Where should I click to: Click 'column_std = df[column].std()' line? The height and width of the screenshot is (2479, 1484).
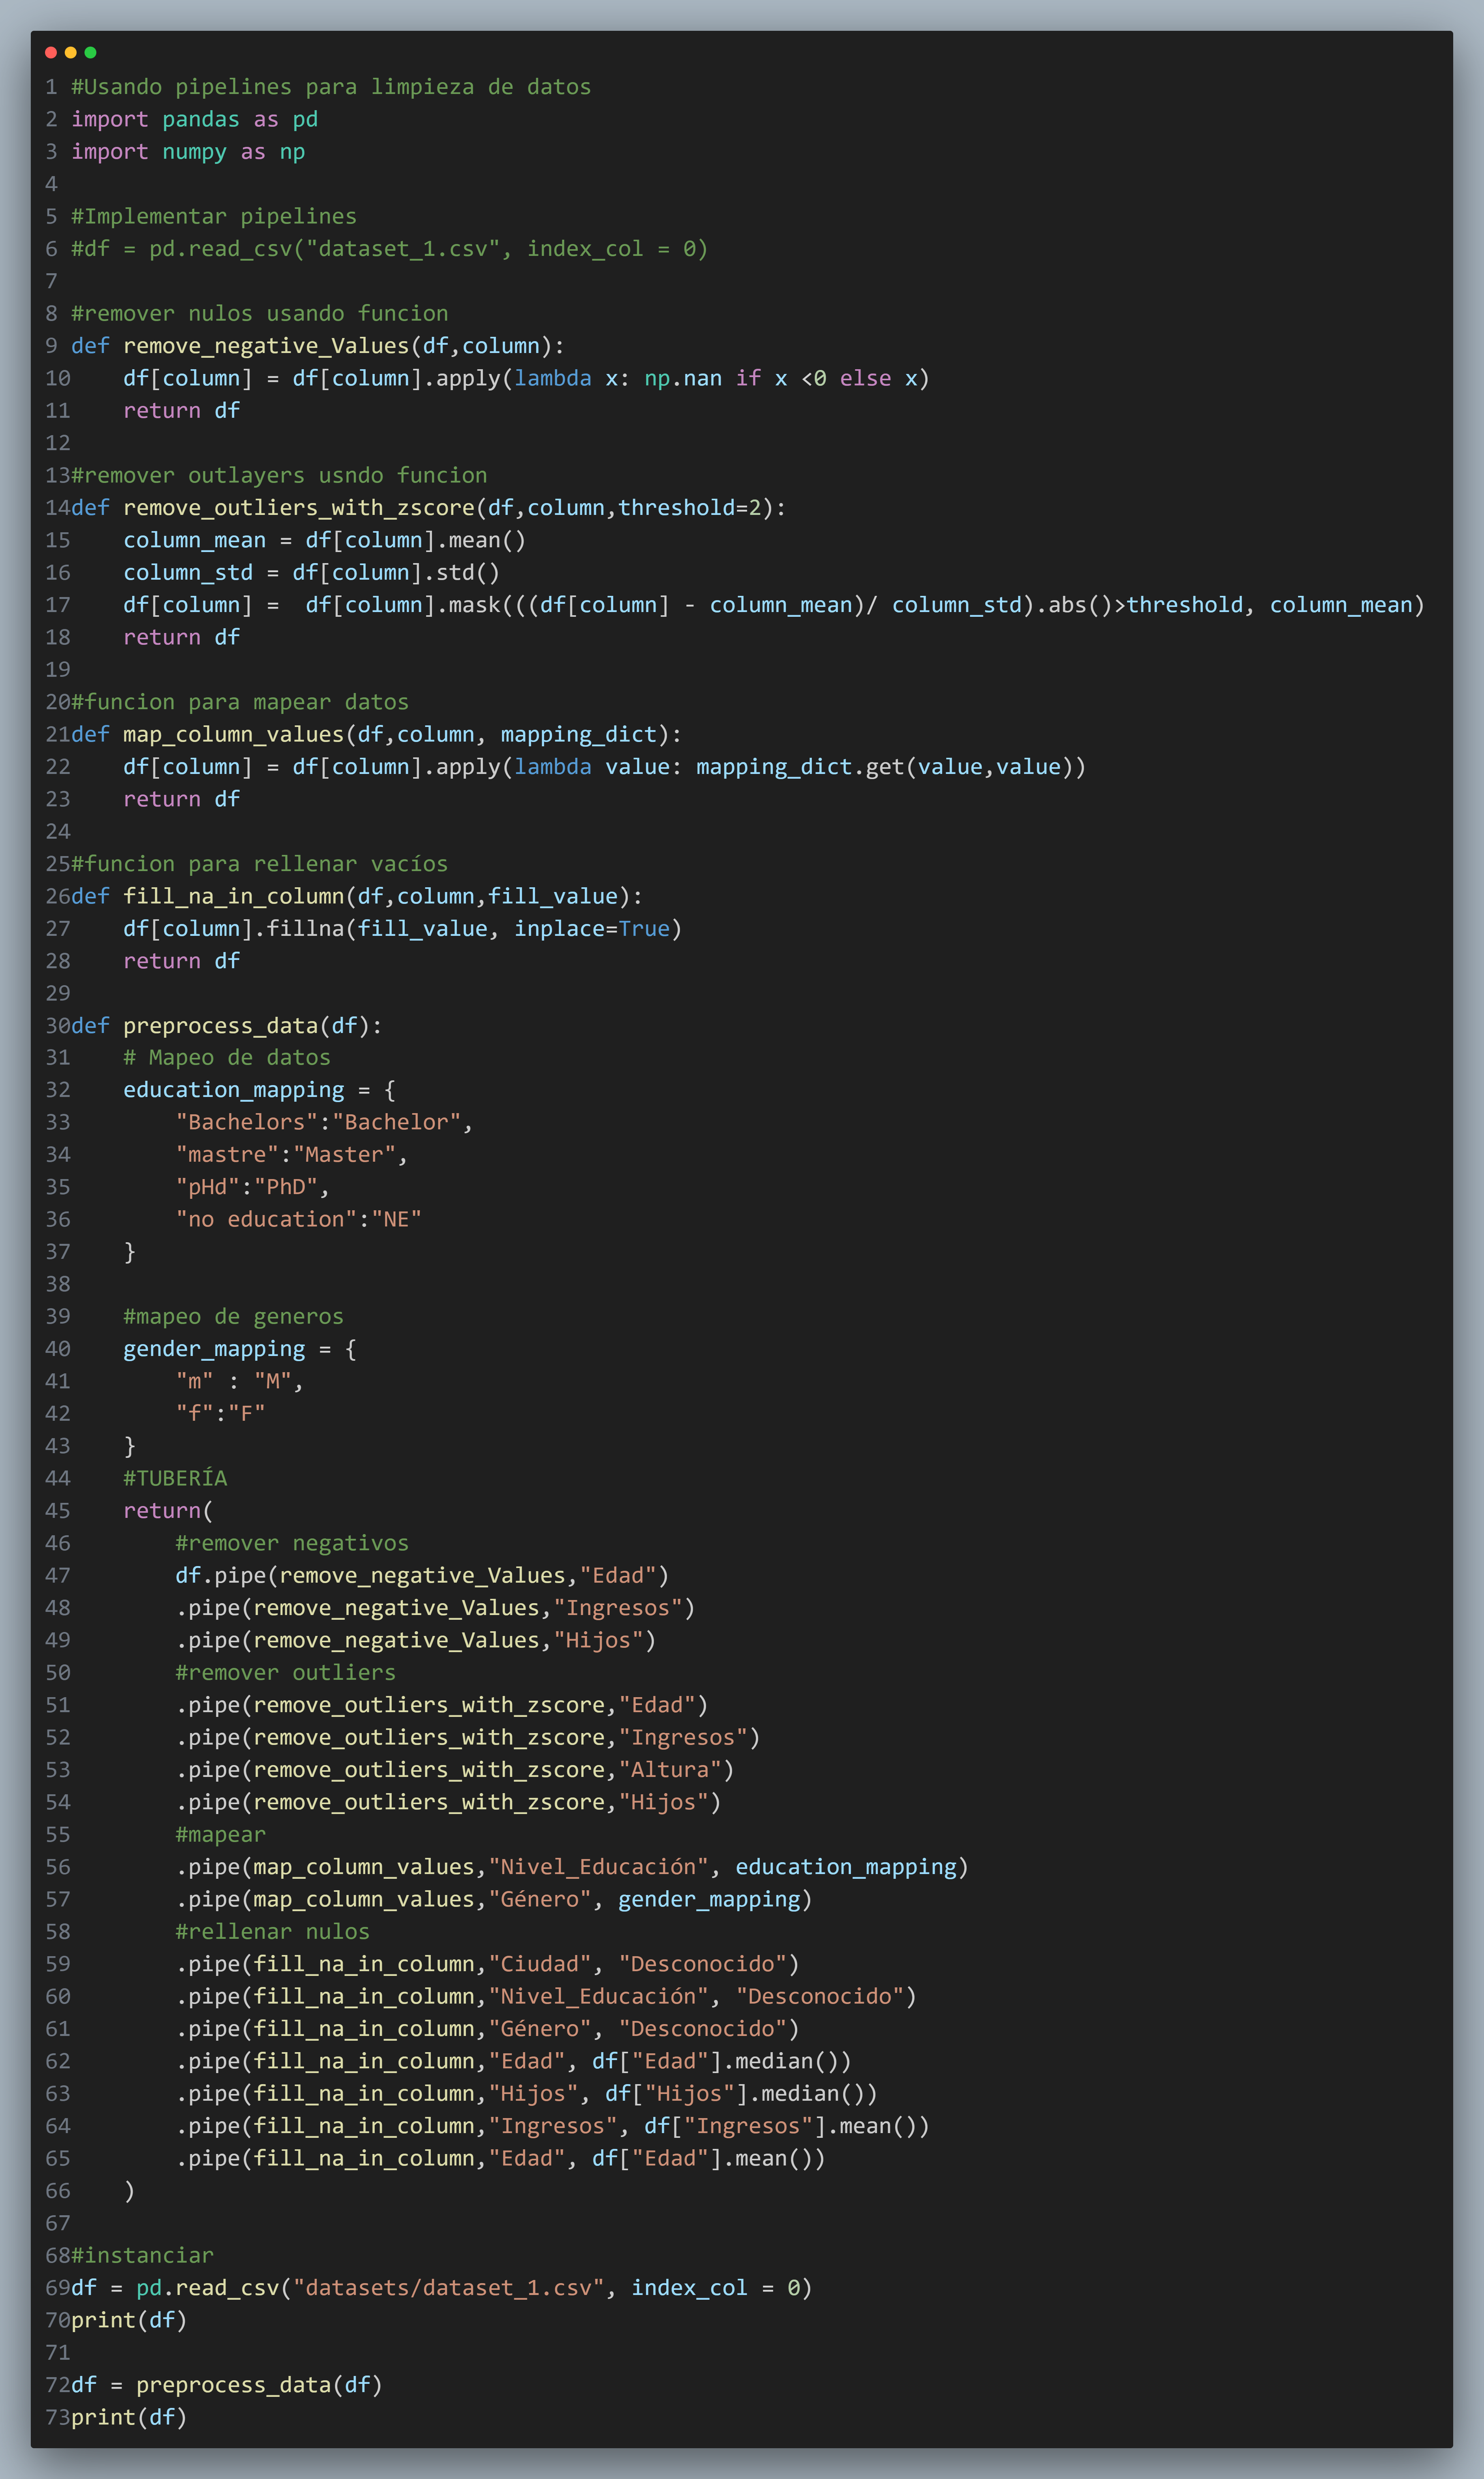pyautogui.click(x=312, y=572)
